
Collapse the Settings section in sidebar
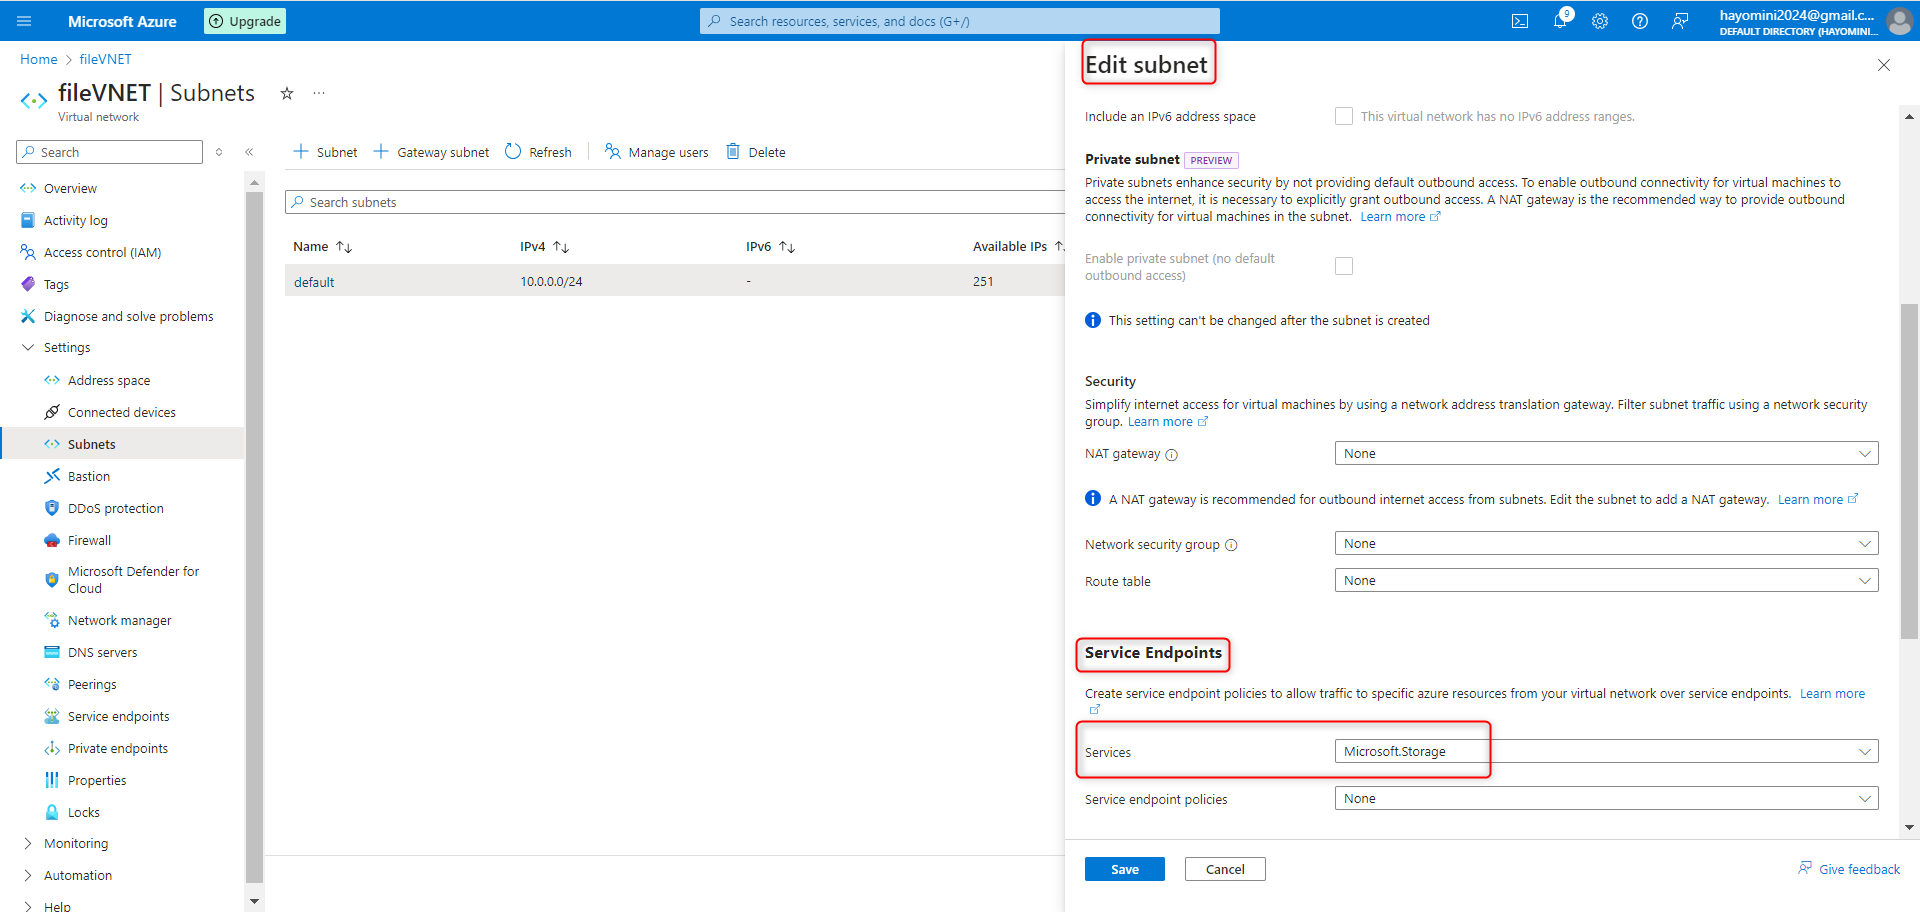pos(28,348)
